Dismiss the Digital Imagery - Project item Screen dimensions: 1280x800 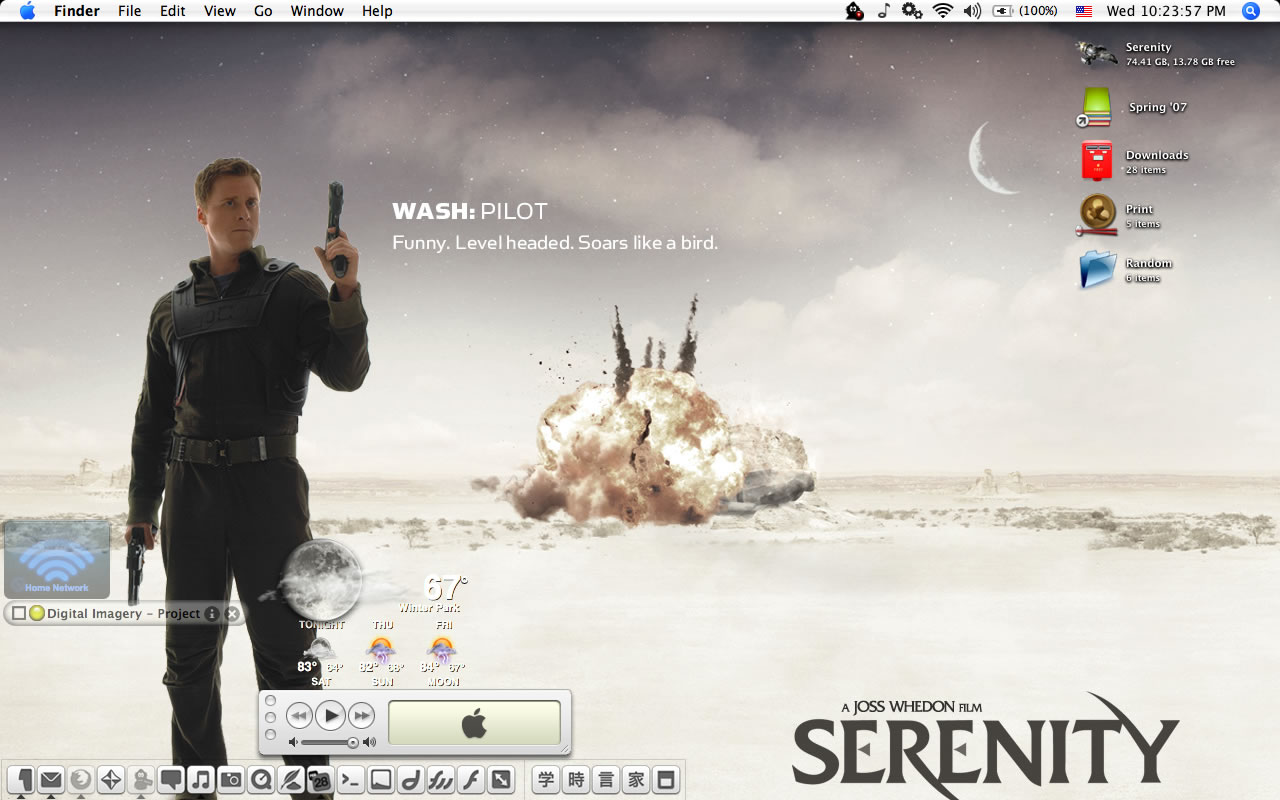[232, 613]
